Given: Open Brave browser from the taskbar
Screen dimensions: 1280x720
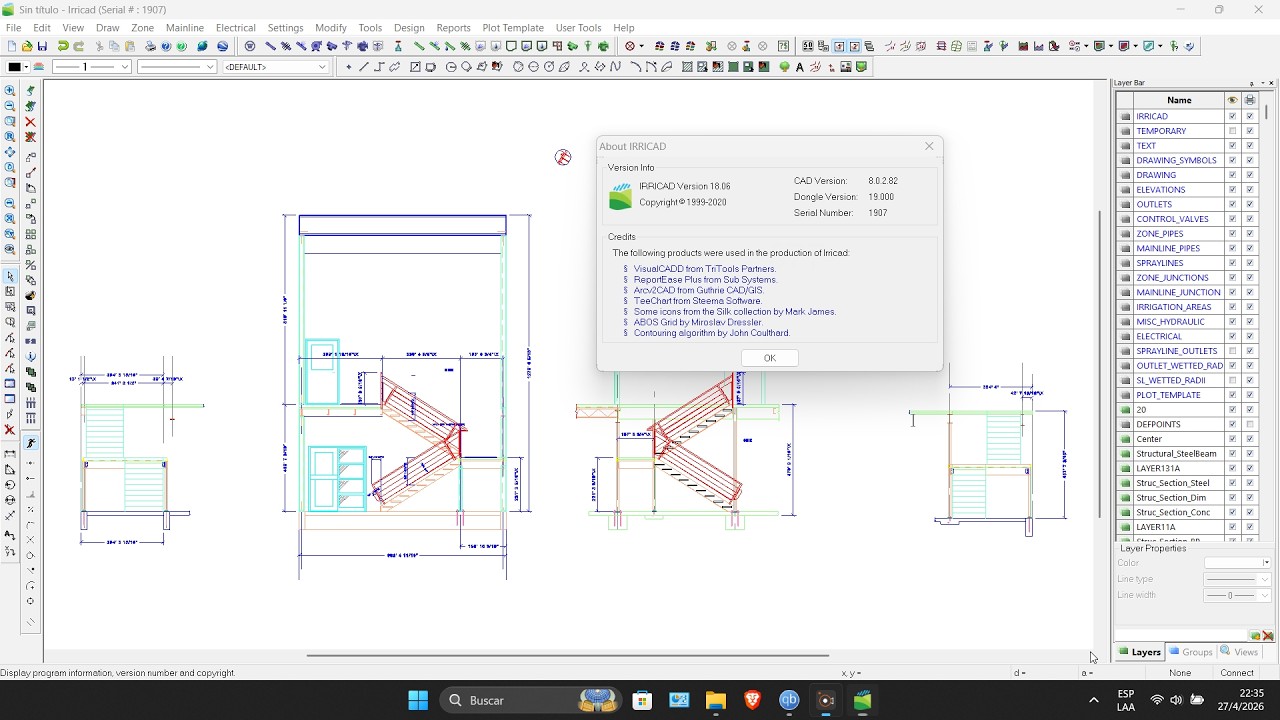Looking at the screenshot, I should click(753, 700).
